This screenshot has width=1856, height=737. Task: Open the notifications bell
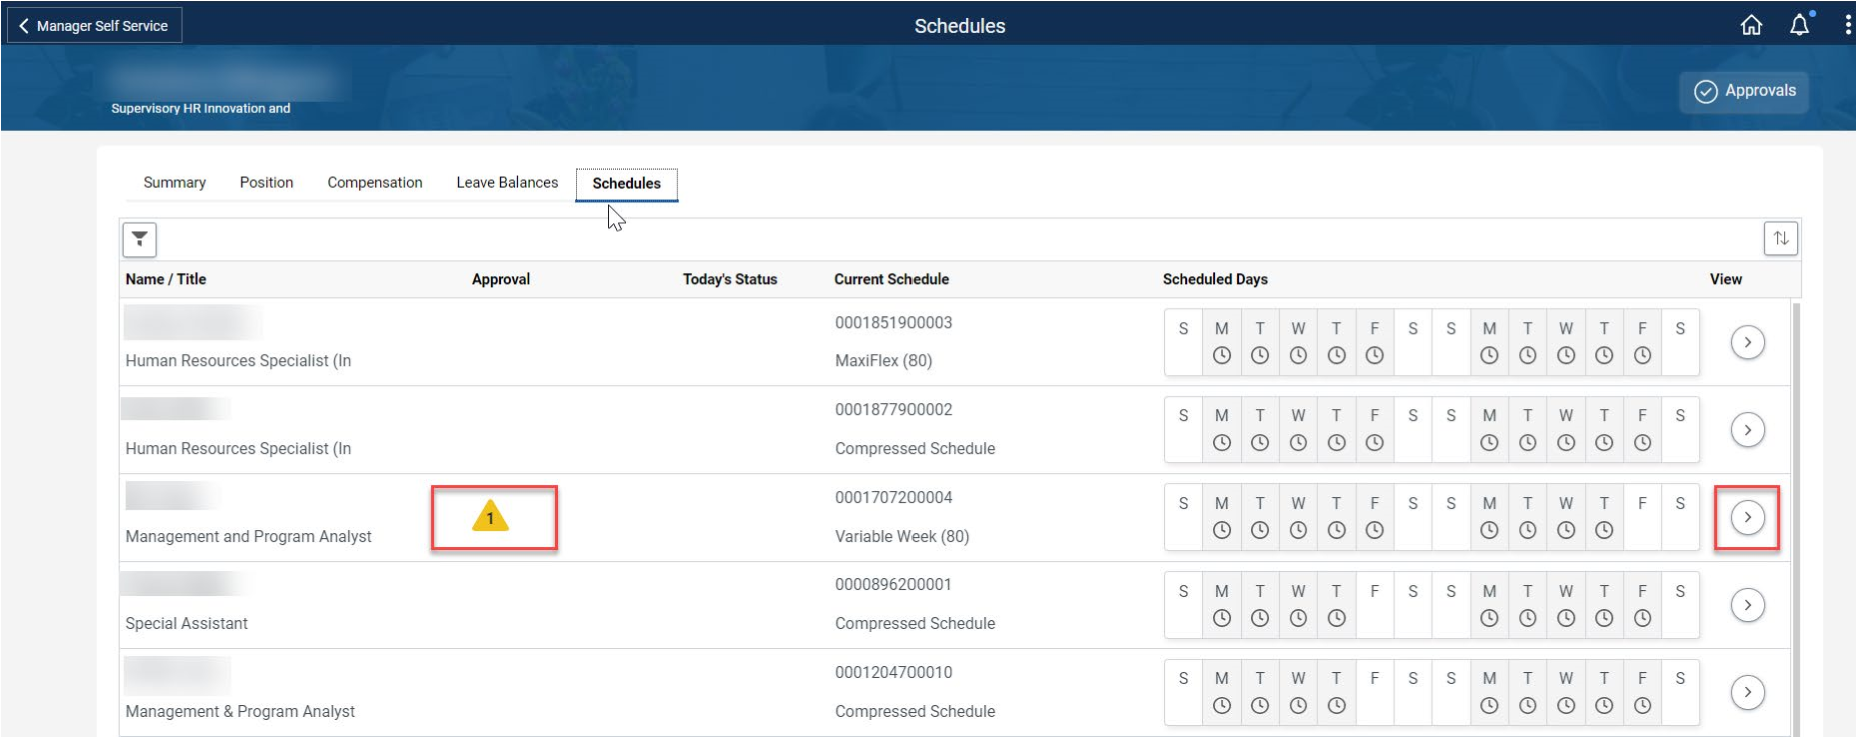pos(1800,25)
